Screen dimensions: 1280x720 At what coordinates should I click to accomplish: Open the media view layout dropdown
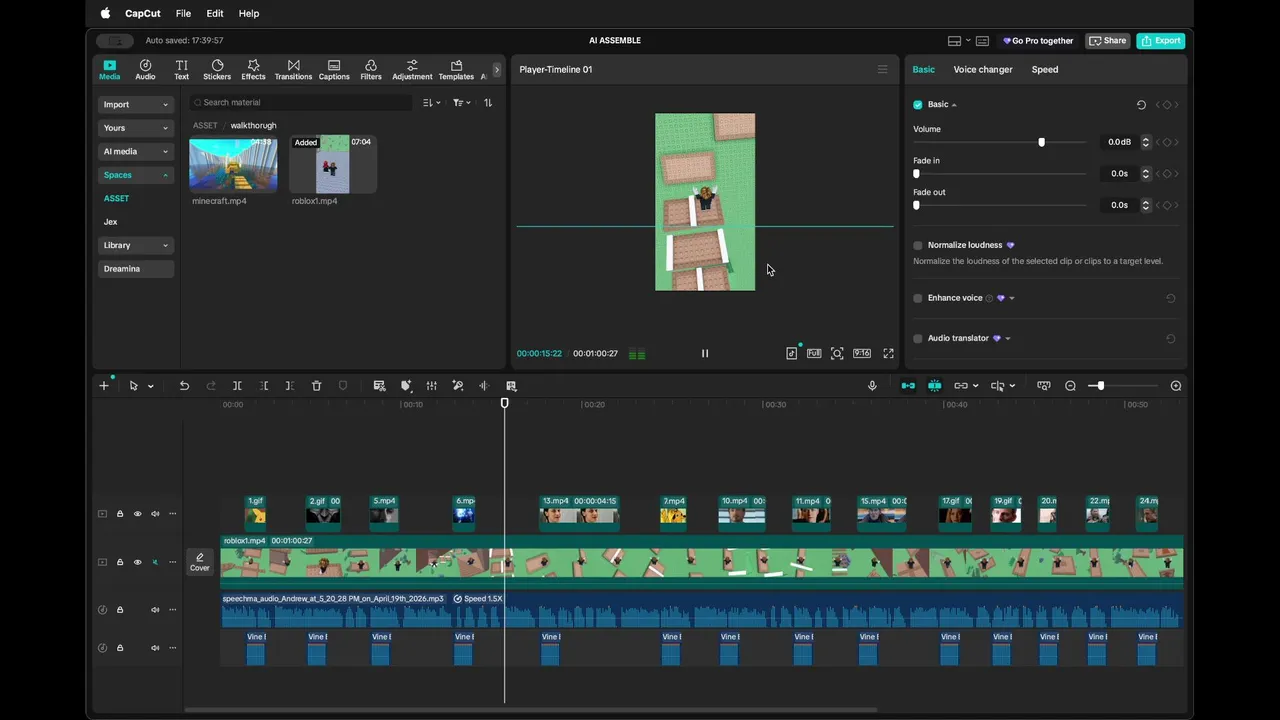[430, 102]
